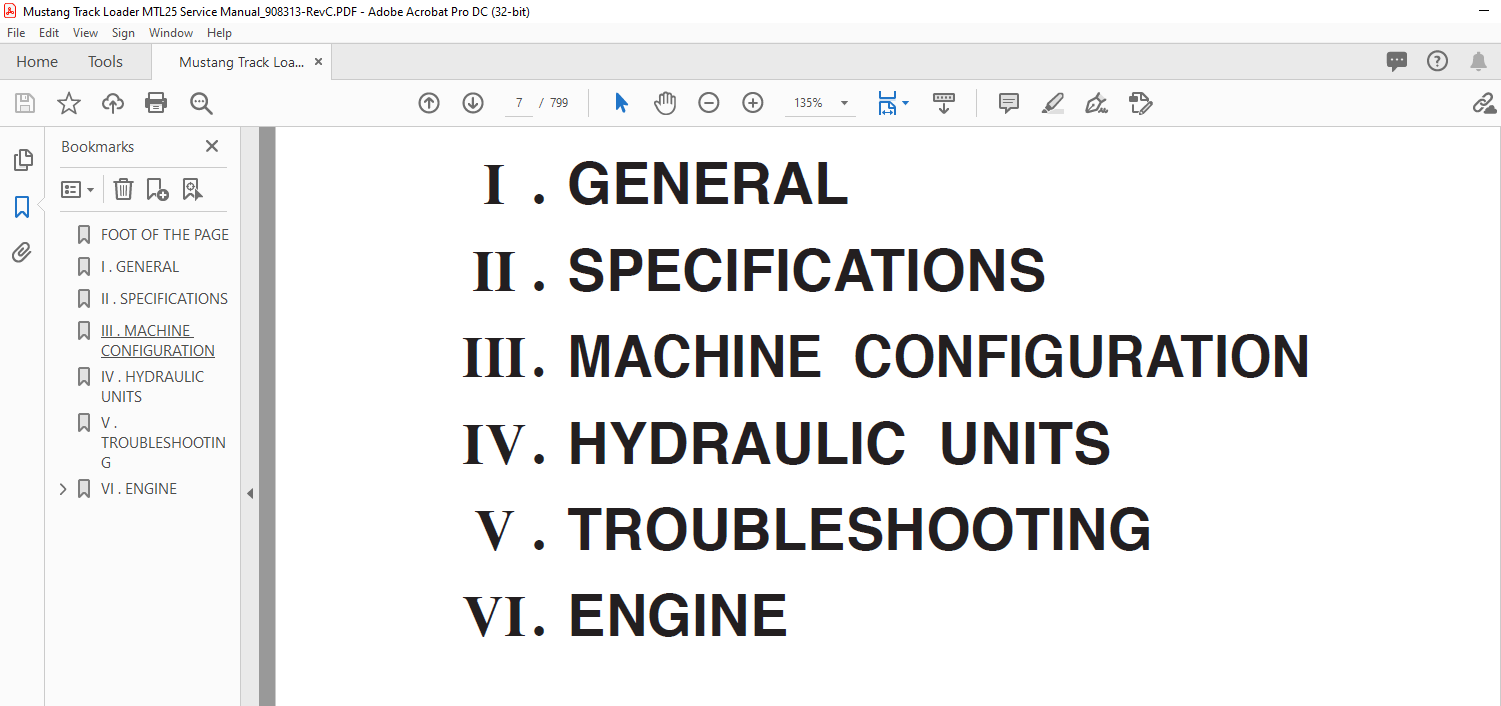Click the stamp tool icon
The height and width of the screenshot is (706, 1501).
[1141, 103]
